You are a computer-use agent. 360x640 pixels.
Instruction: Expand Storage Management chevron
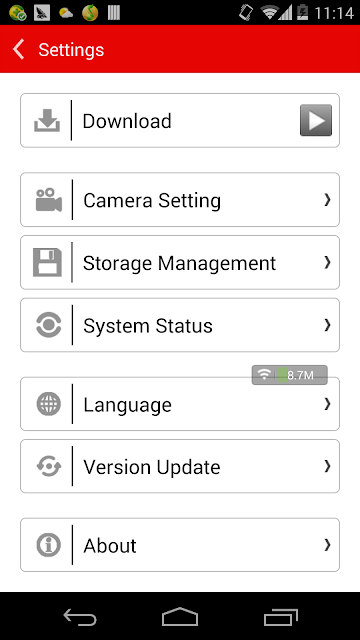327,262
